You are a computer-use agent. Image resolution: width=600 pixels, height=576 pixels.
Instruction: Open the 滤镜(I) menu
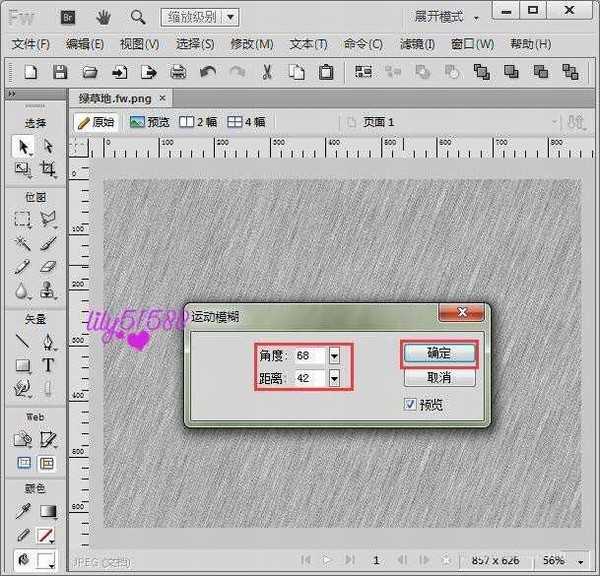(416, 44)
